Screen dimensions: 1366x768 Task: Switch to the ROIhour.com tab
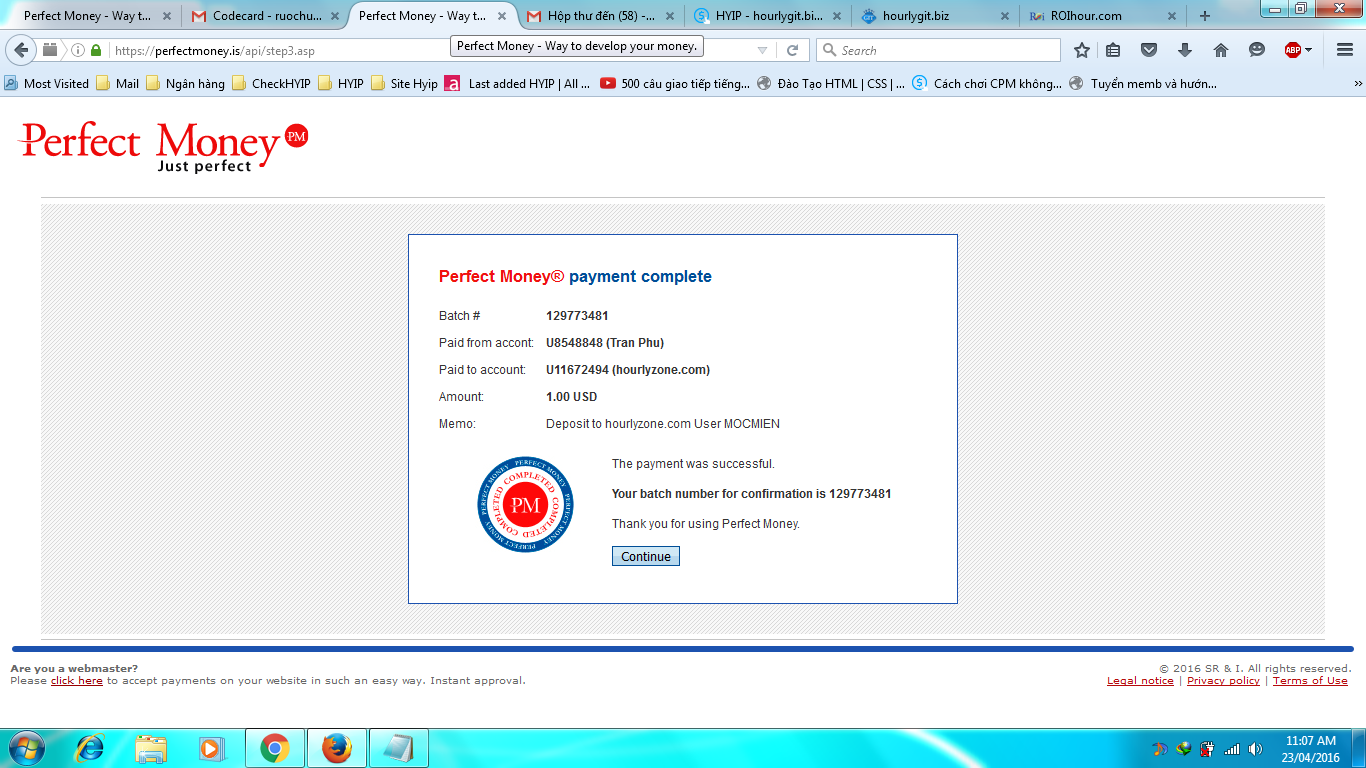(1105, 16)
